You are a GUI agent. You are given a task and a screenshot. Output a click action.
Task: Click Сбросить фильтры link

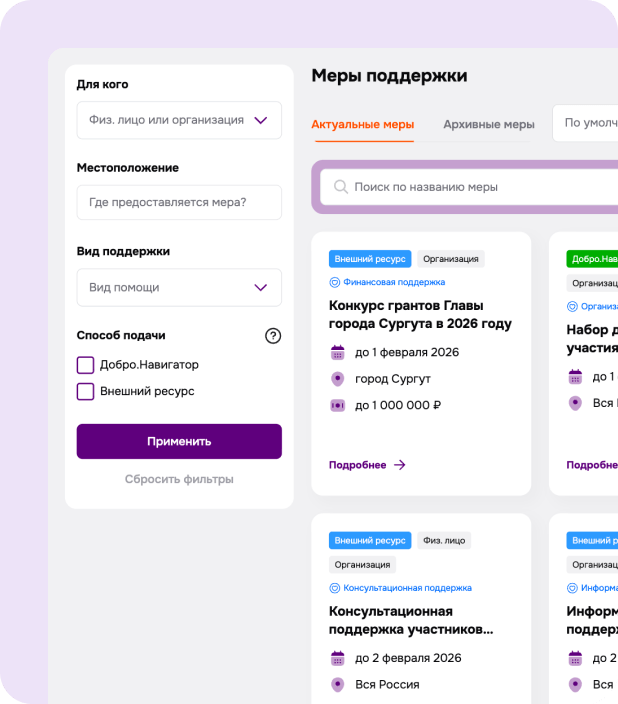tap(179, 479)
